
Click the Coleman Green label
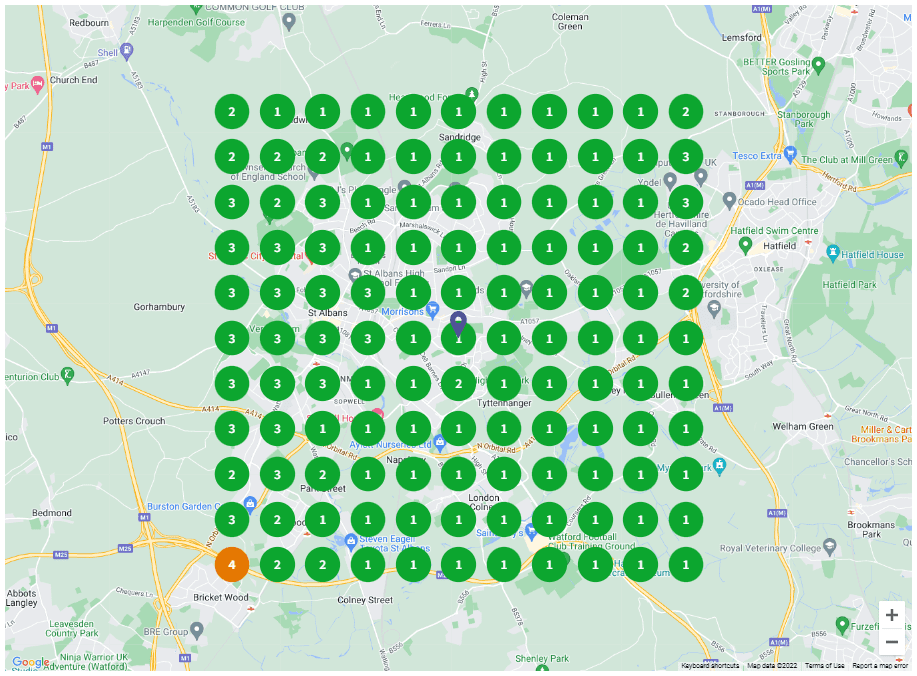[x=570, y=22]
